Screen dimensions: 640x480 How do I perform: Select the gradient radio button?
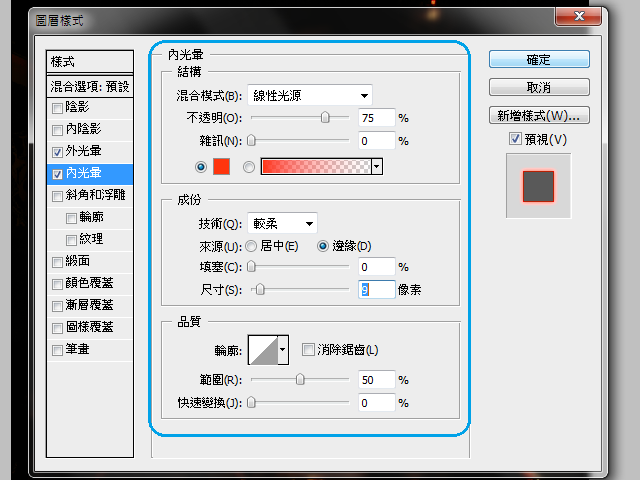pyautogui.click(x=249, y=167)
